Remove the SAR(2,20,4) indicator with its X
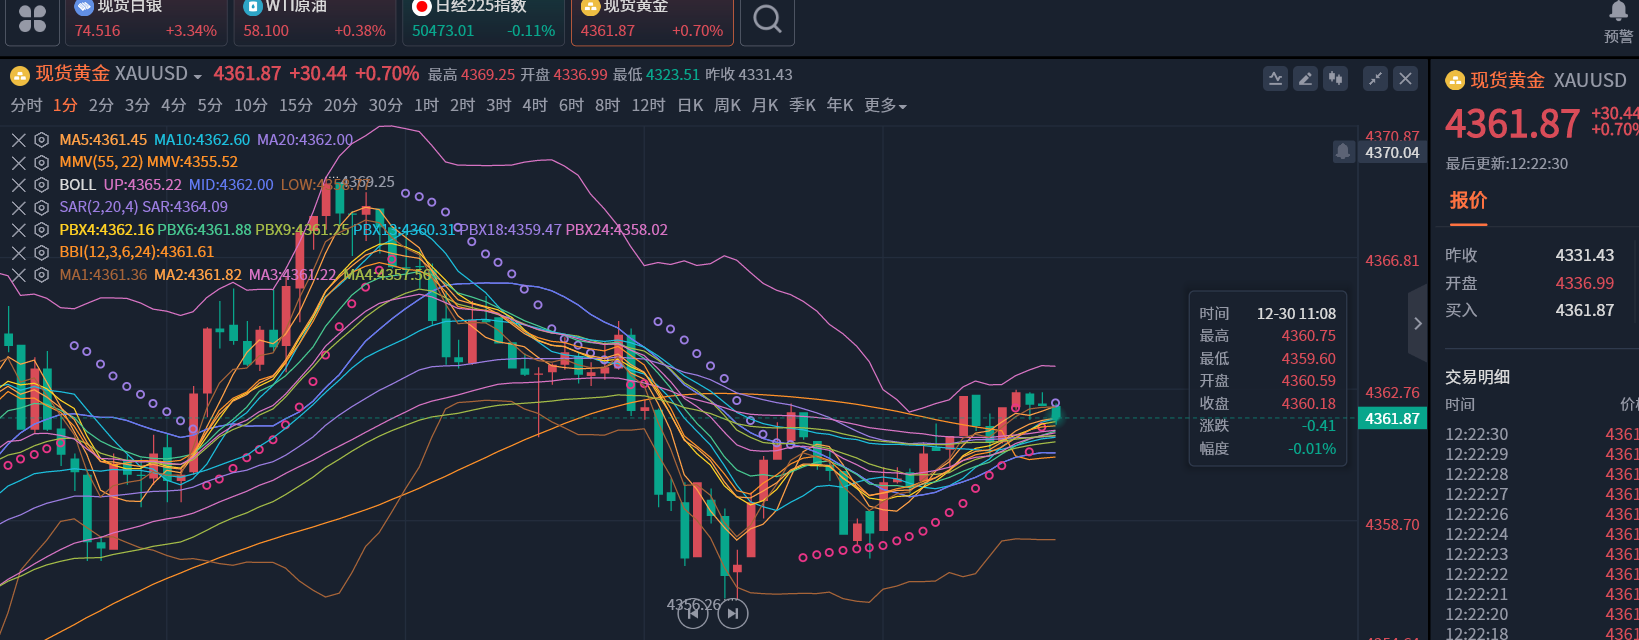 tap(18, 208)
